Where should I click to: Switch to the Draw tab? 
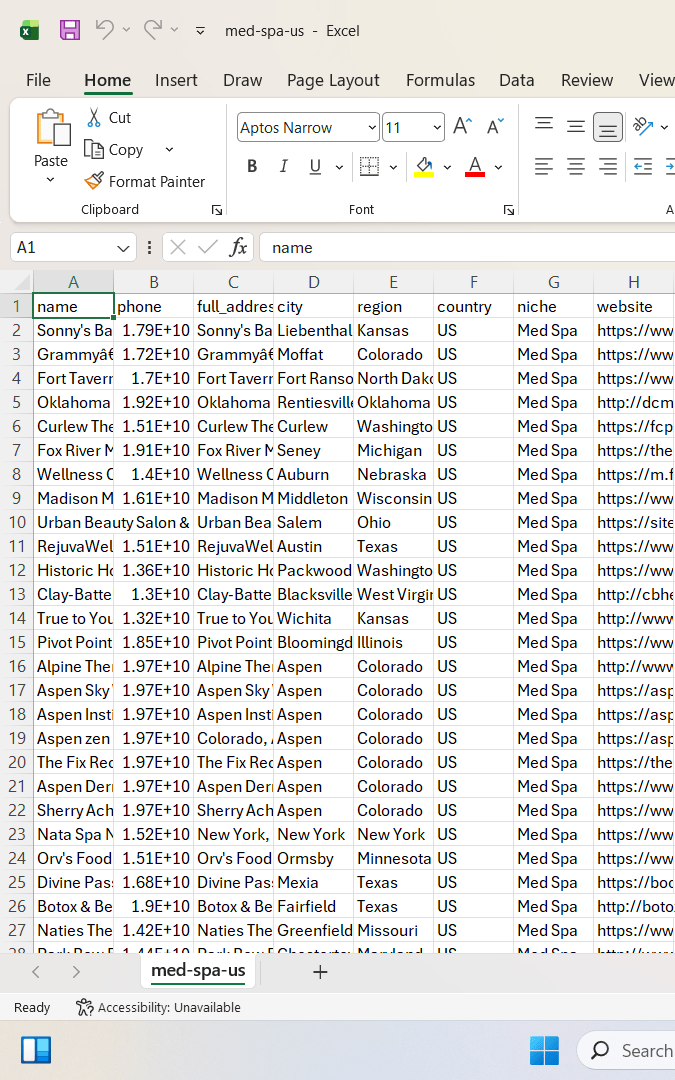point(242,81)
